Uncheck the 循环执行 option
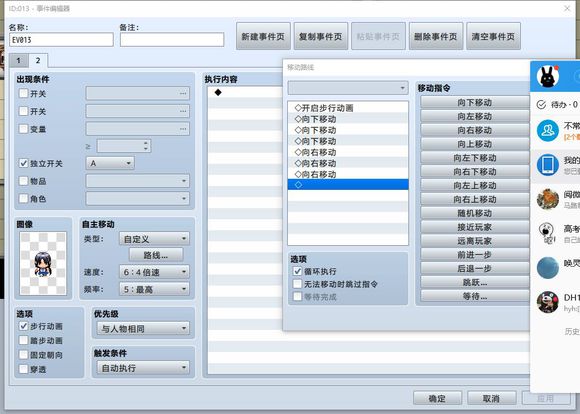The image size is (580, 414). (x=297, y=271)
